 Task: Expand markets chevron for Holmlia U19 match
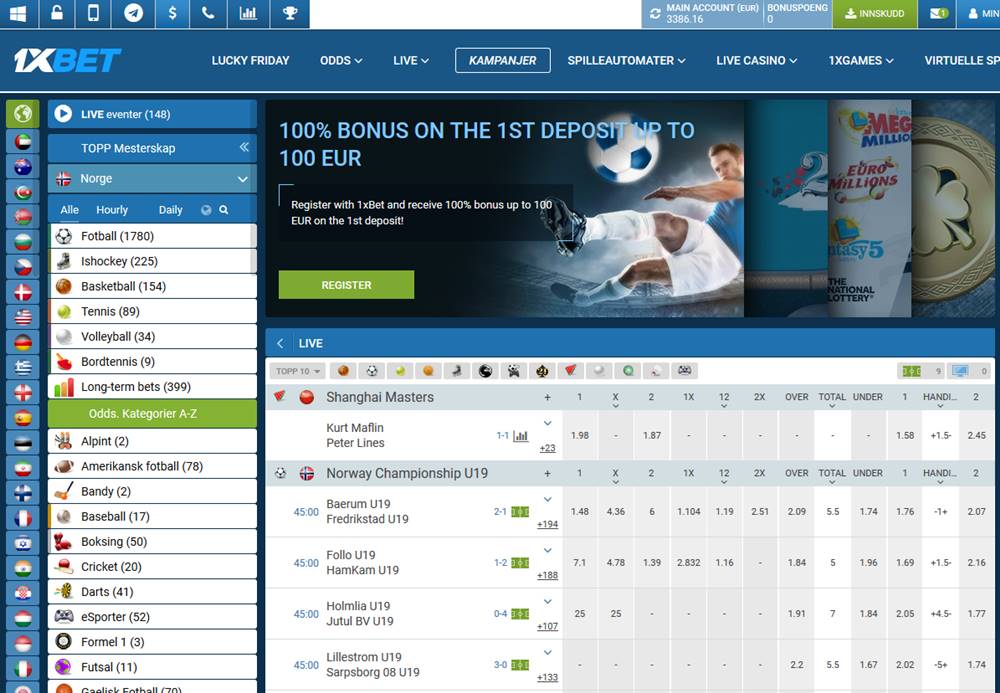[548, 601]
